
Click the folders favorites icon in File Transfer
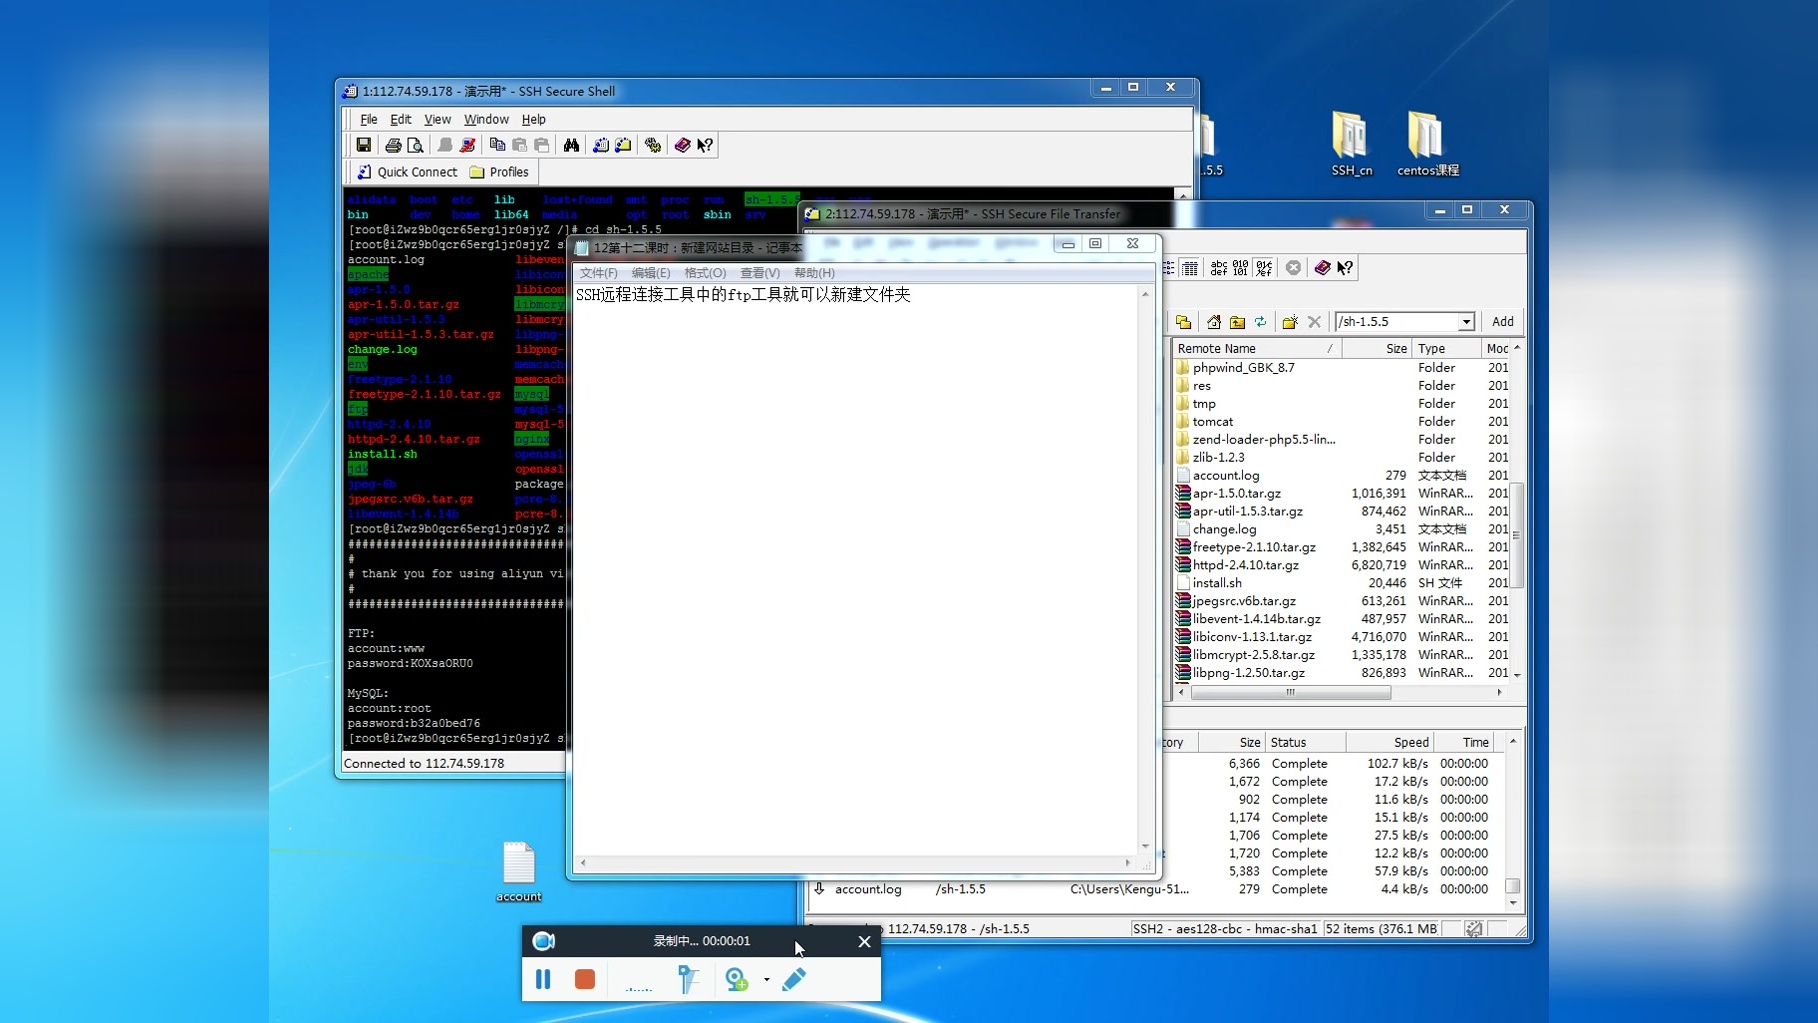pos(1183,322)
